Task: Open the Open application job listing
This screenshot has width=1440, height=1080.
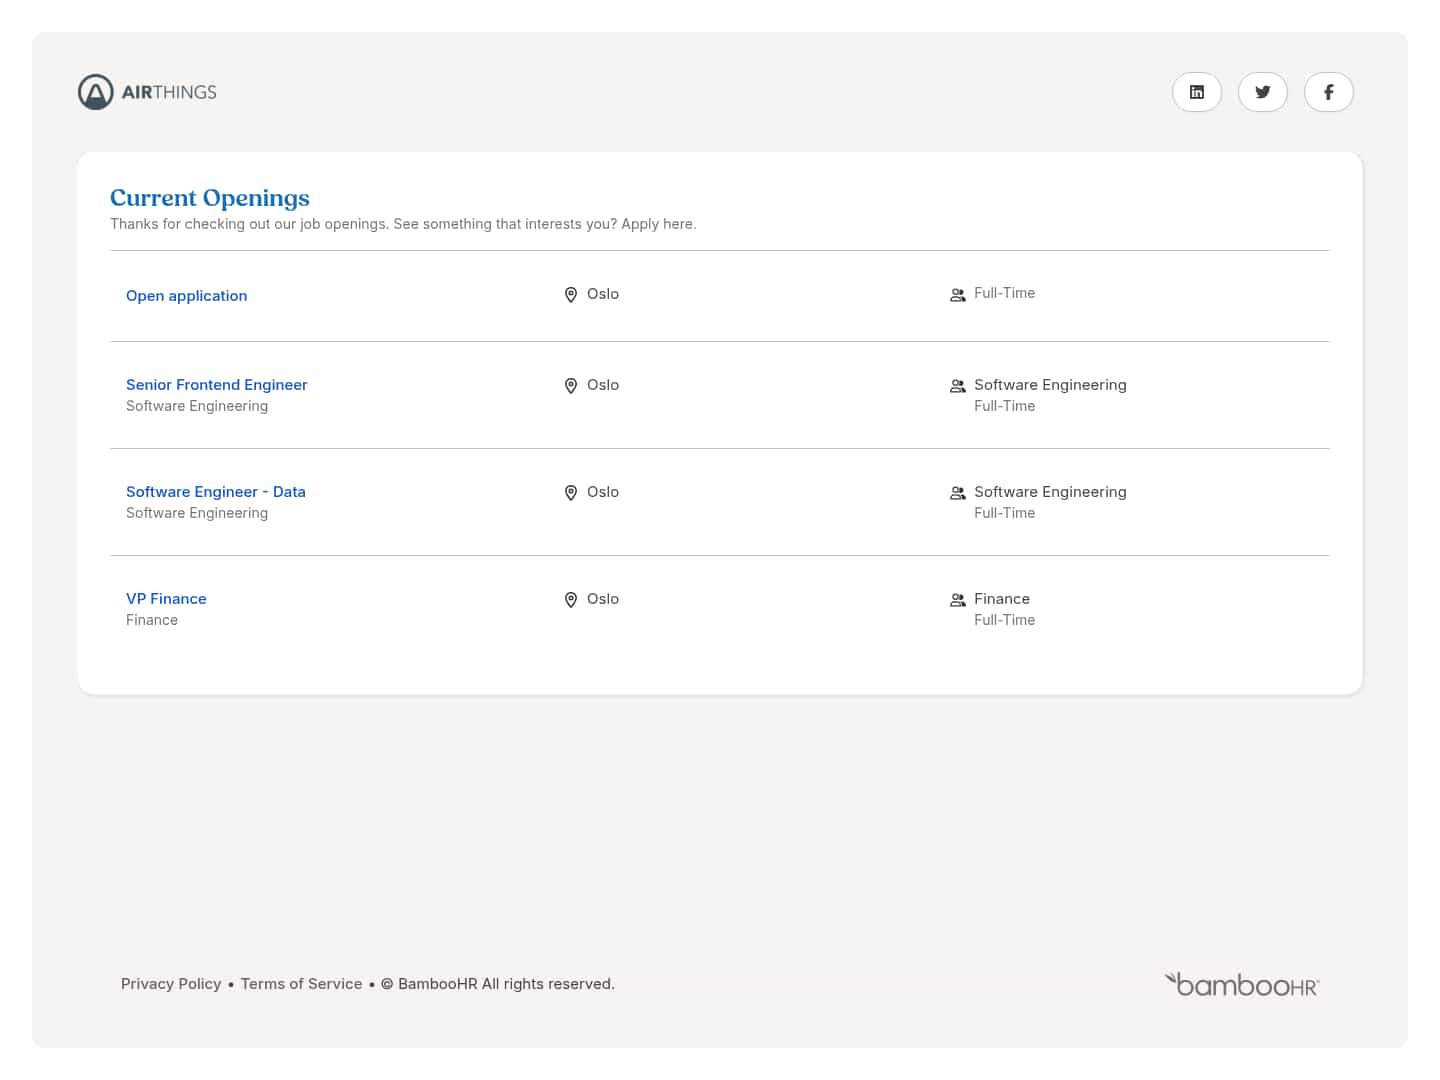Action: tap(186, 296)
